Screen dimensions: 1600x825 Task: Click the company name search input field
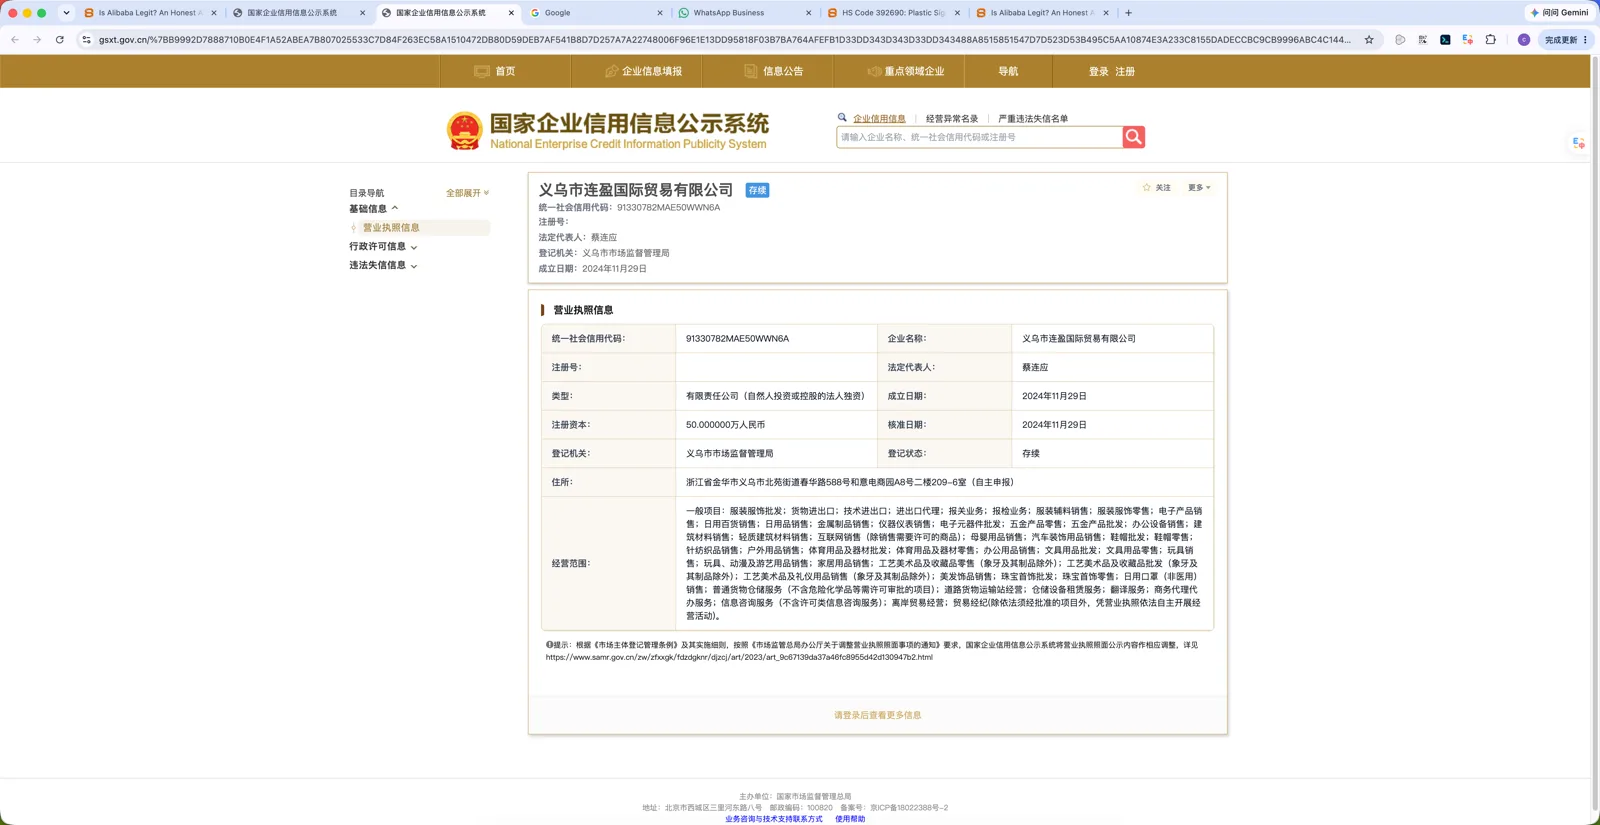pyautogui.click(x=979, y=137)
